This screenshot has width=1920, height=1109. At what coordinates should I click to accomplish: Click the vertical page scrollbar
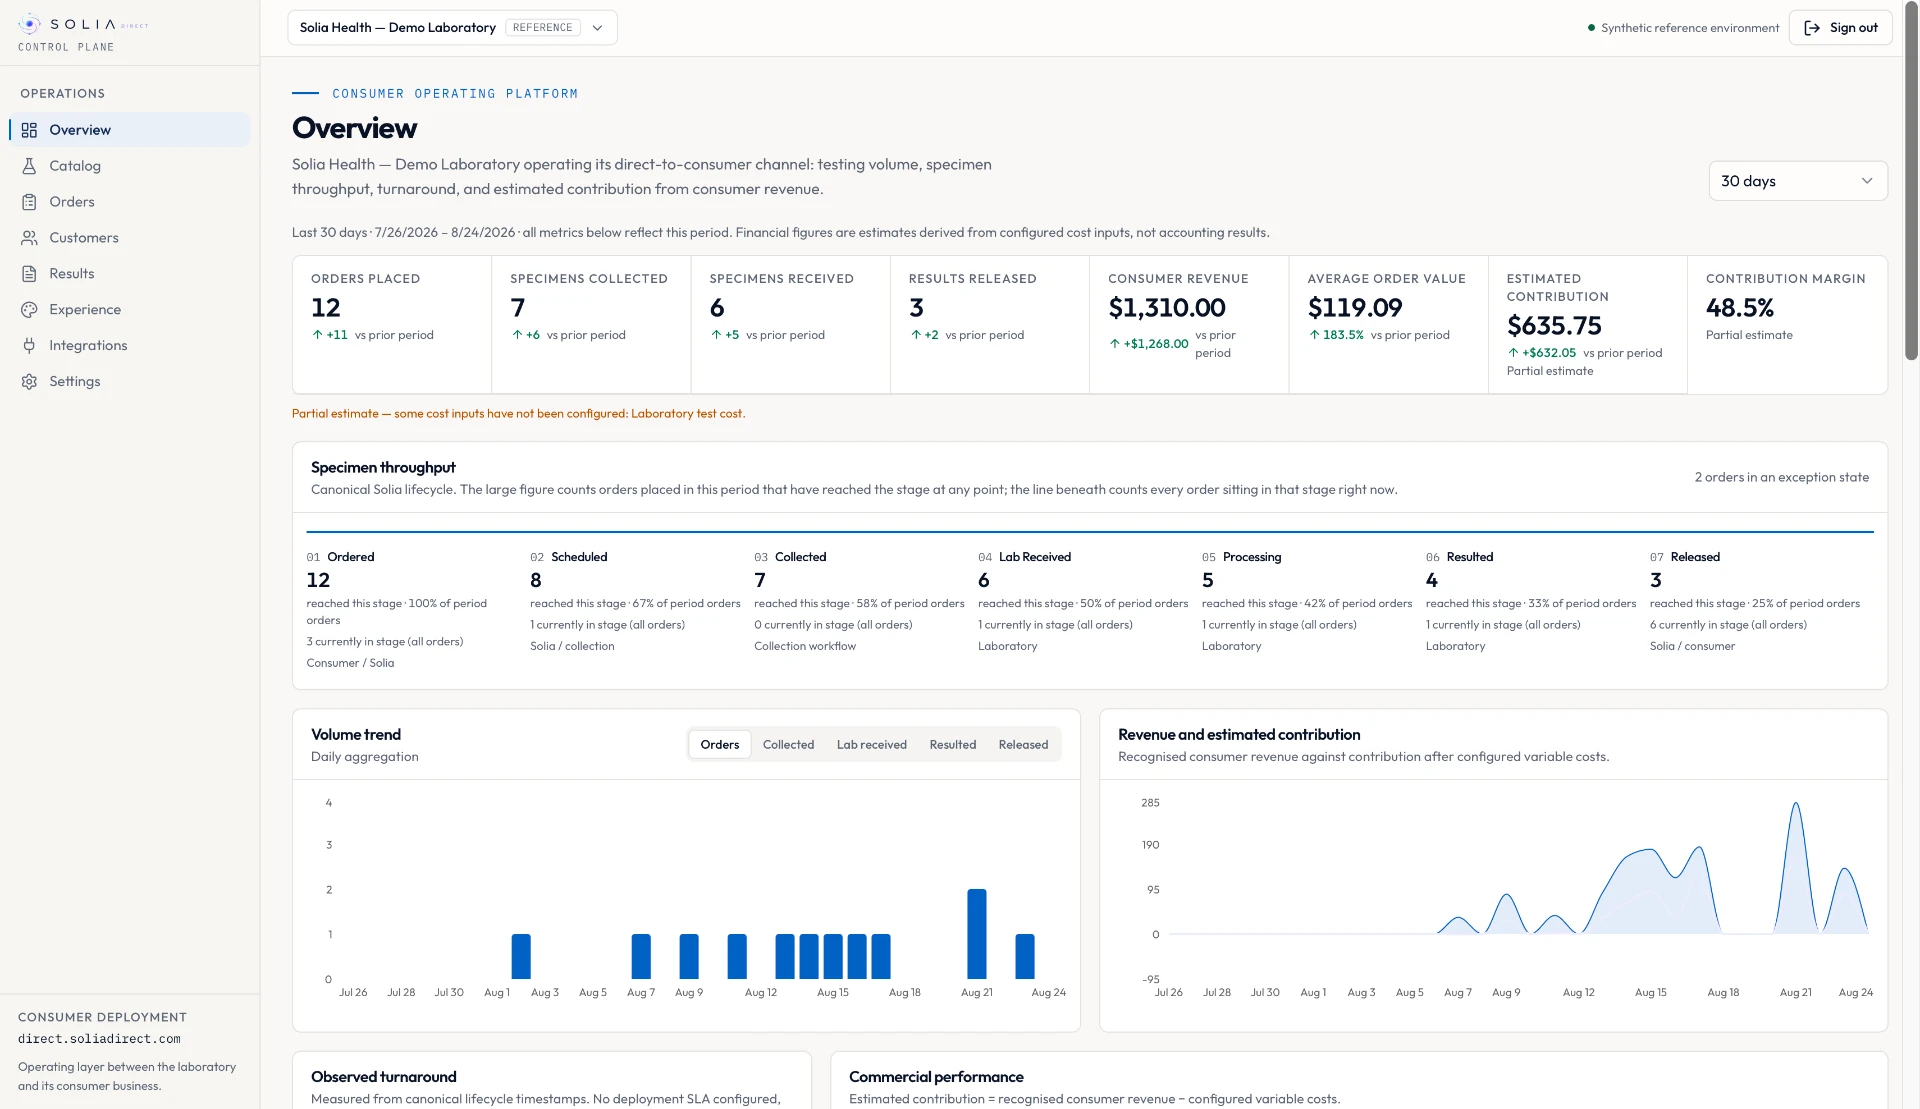pyautogui.click(x=1911, y=181)
